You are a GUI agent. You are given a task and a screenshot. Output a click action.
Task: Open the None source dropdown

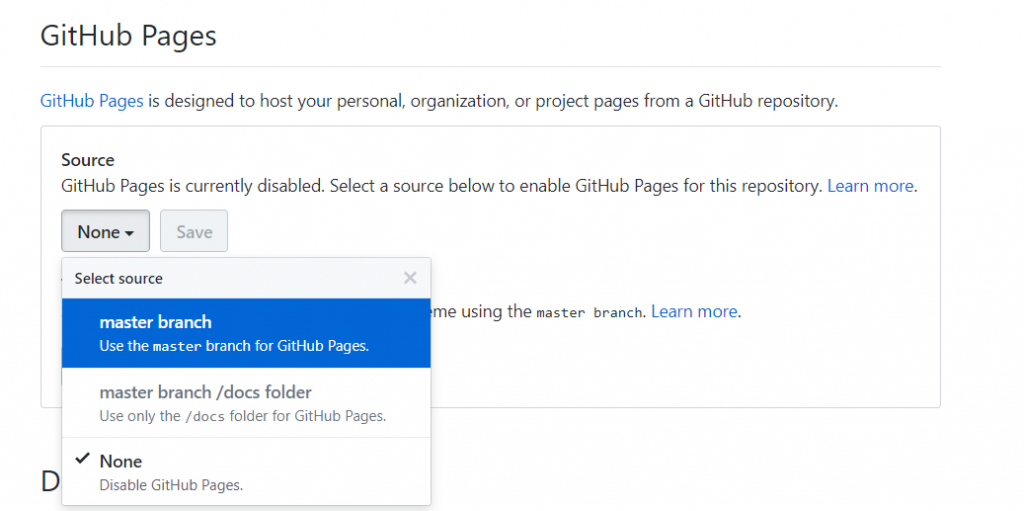(105, 231)
